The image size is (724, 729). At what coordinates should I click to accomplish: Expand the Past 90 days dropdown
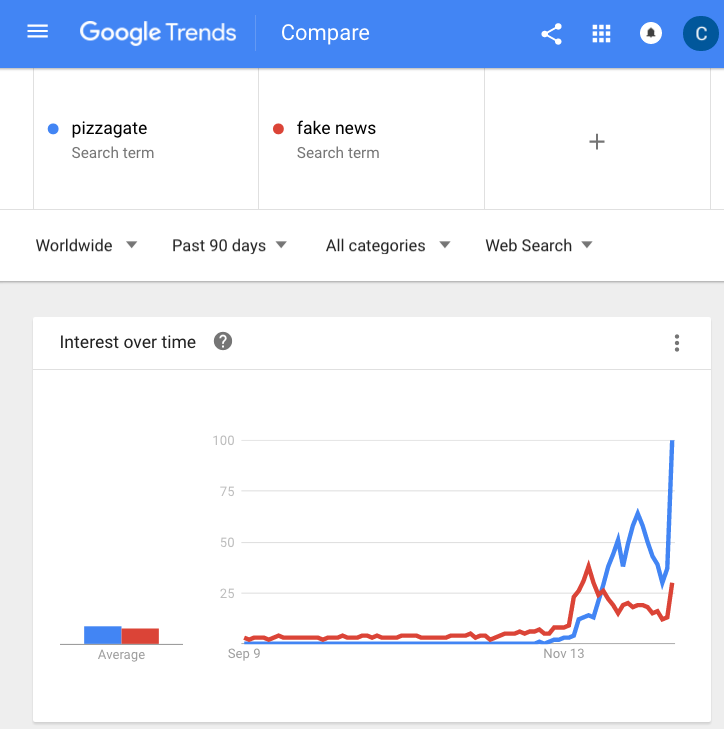pyautogui.click(x=230, y=245)
